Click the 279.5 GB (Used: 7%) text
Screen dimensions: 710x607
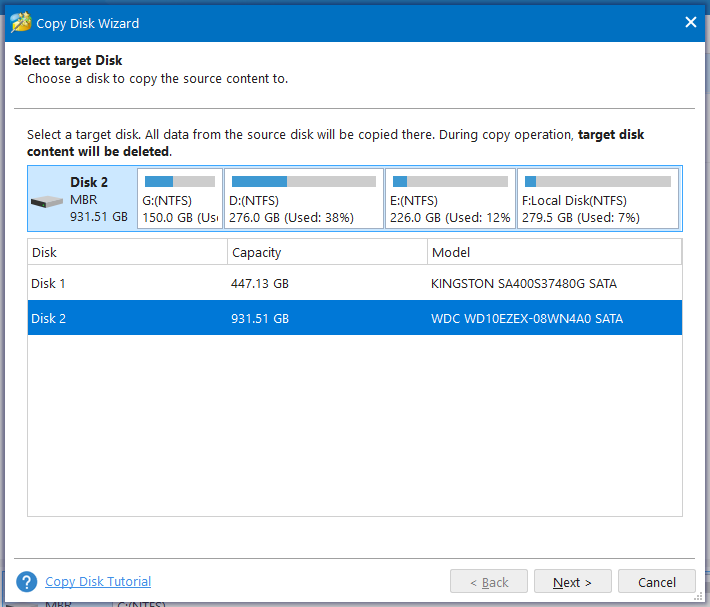click(580, 218)
